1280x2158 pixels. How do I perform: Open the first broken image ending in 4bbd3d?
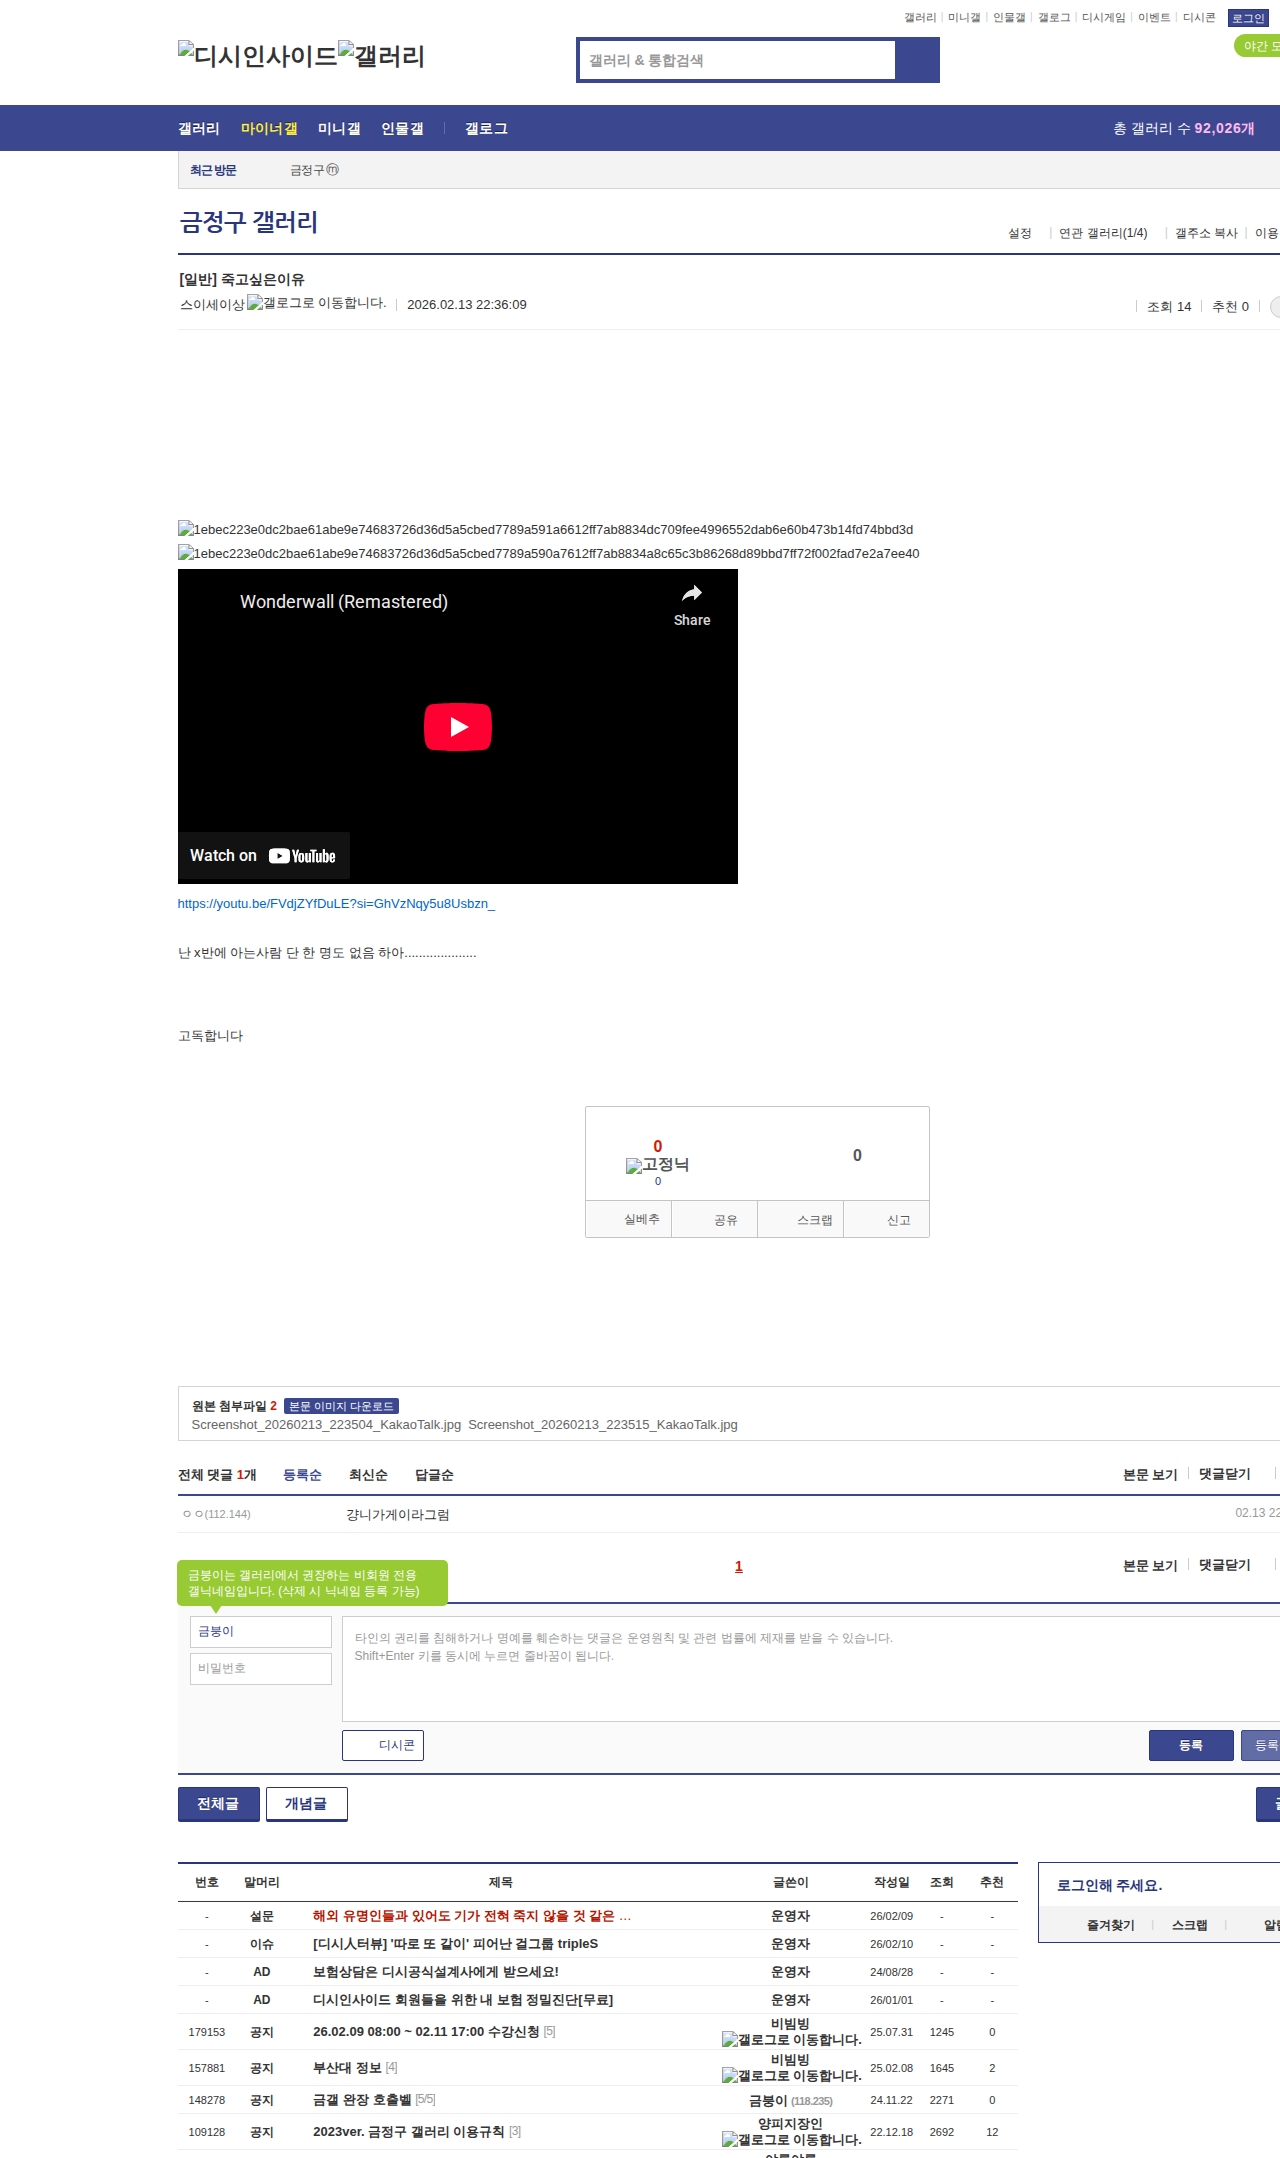click(545, 530)
